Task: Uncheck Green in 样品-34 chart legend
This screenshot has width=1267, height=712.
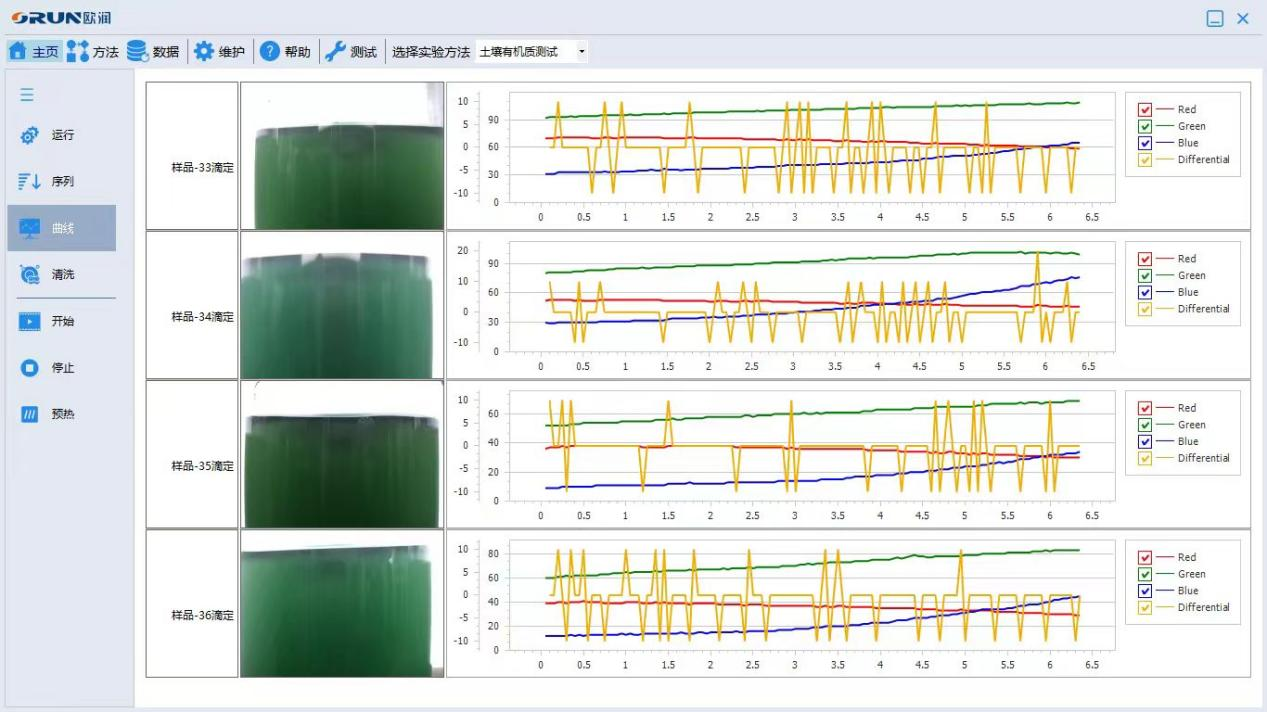Action: click(x=1145, y=276)
